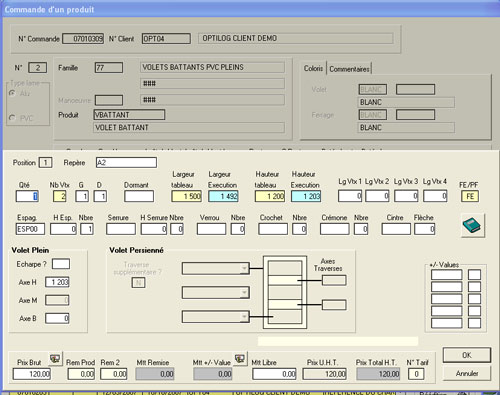Open the Prix Brut lookup icon

click(x=55, y=359)
